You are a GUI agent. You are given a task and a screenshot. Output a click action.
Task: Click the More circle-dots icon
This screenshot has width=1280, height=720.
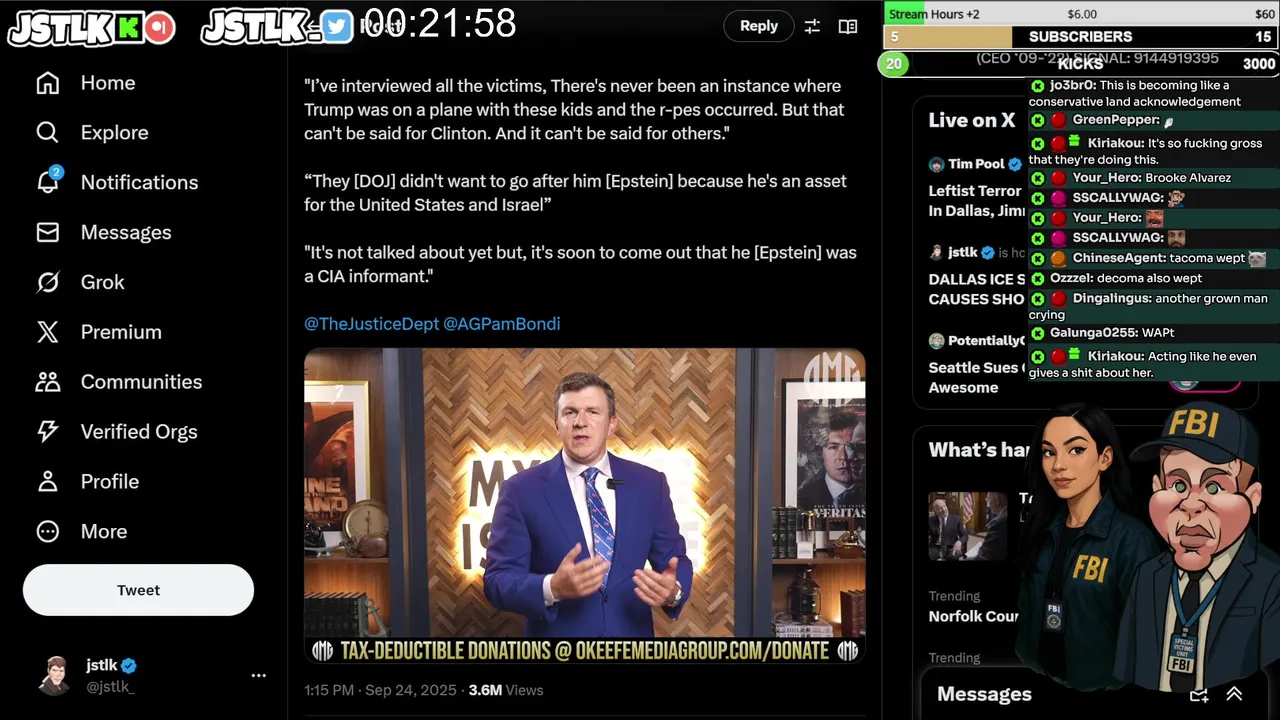pos(48,531)
